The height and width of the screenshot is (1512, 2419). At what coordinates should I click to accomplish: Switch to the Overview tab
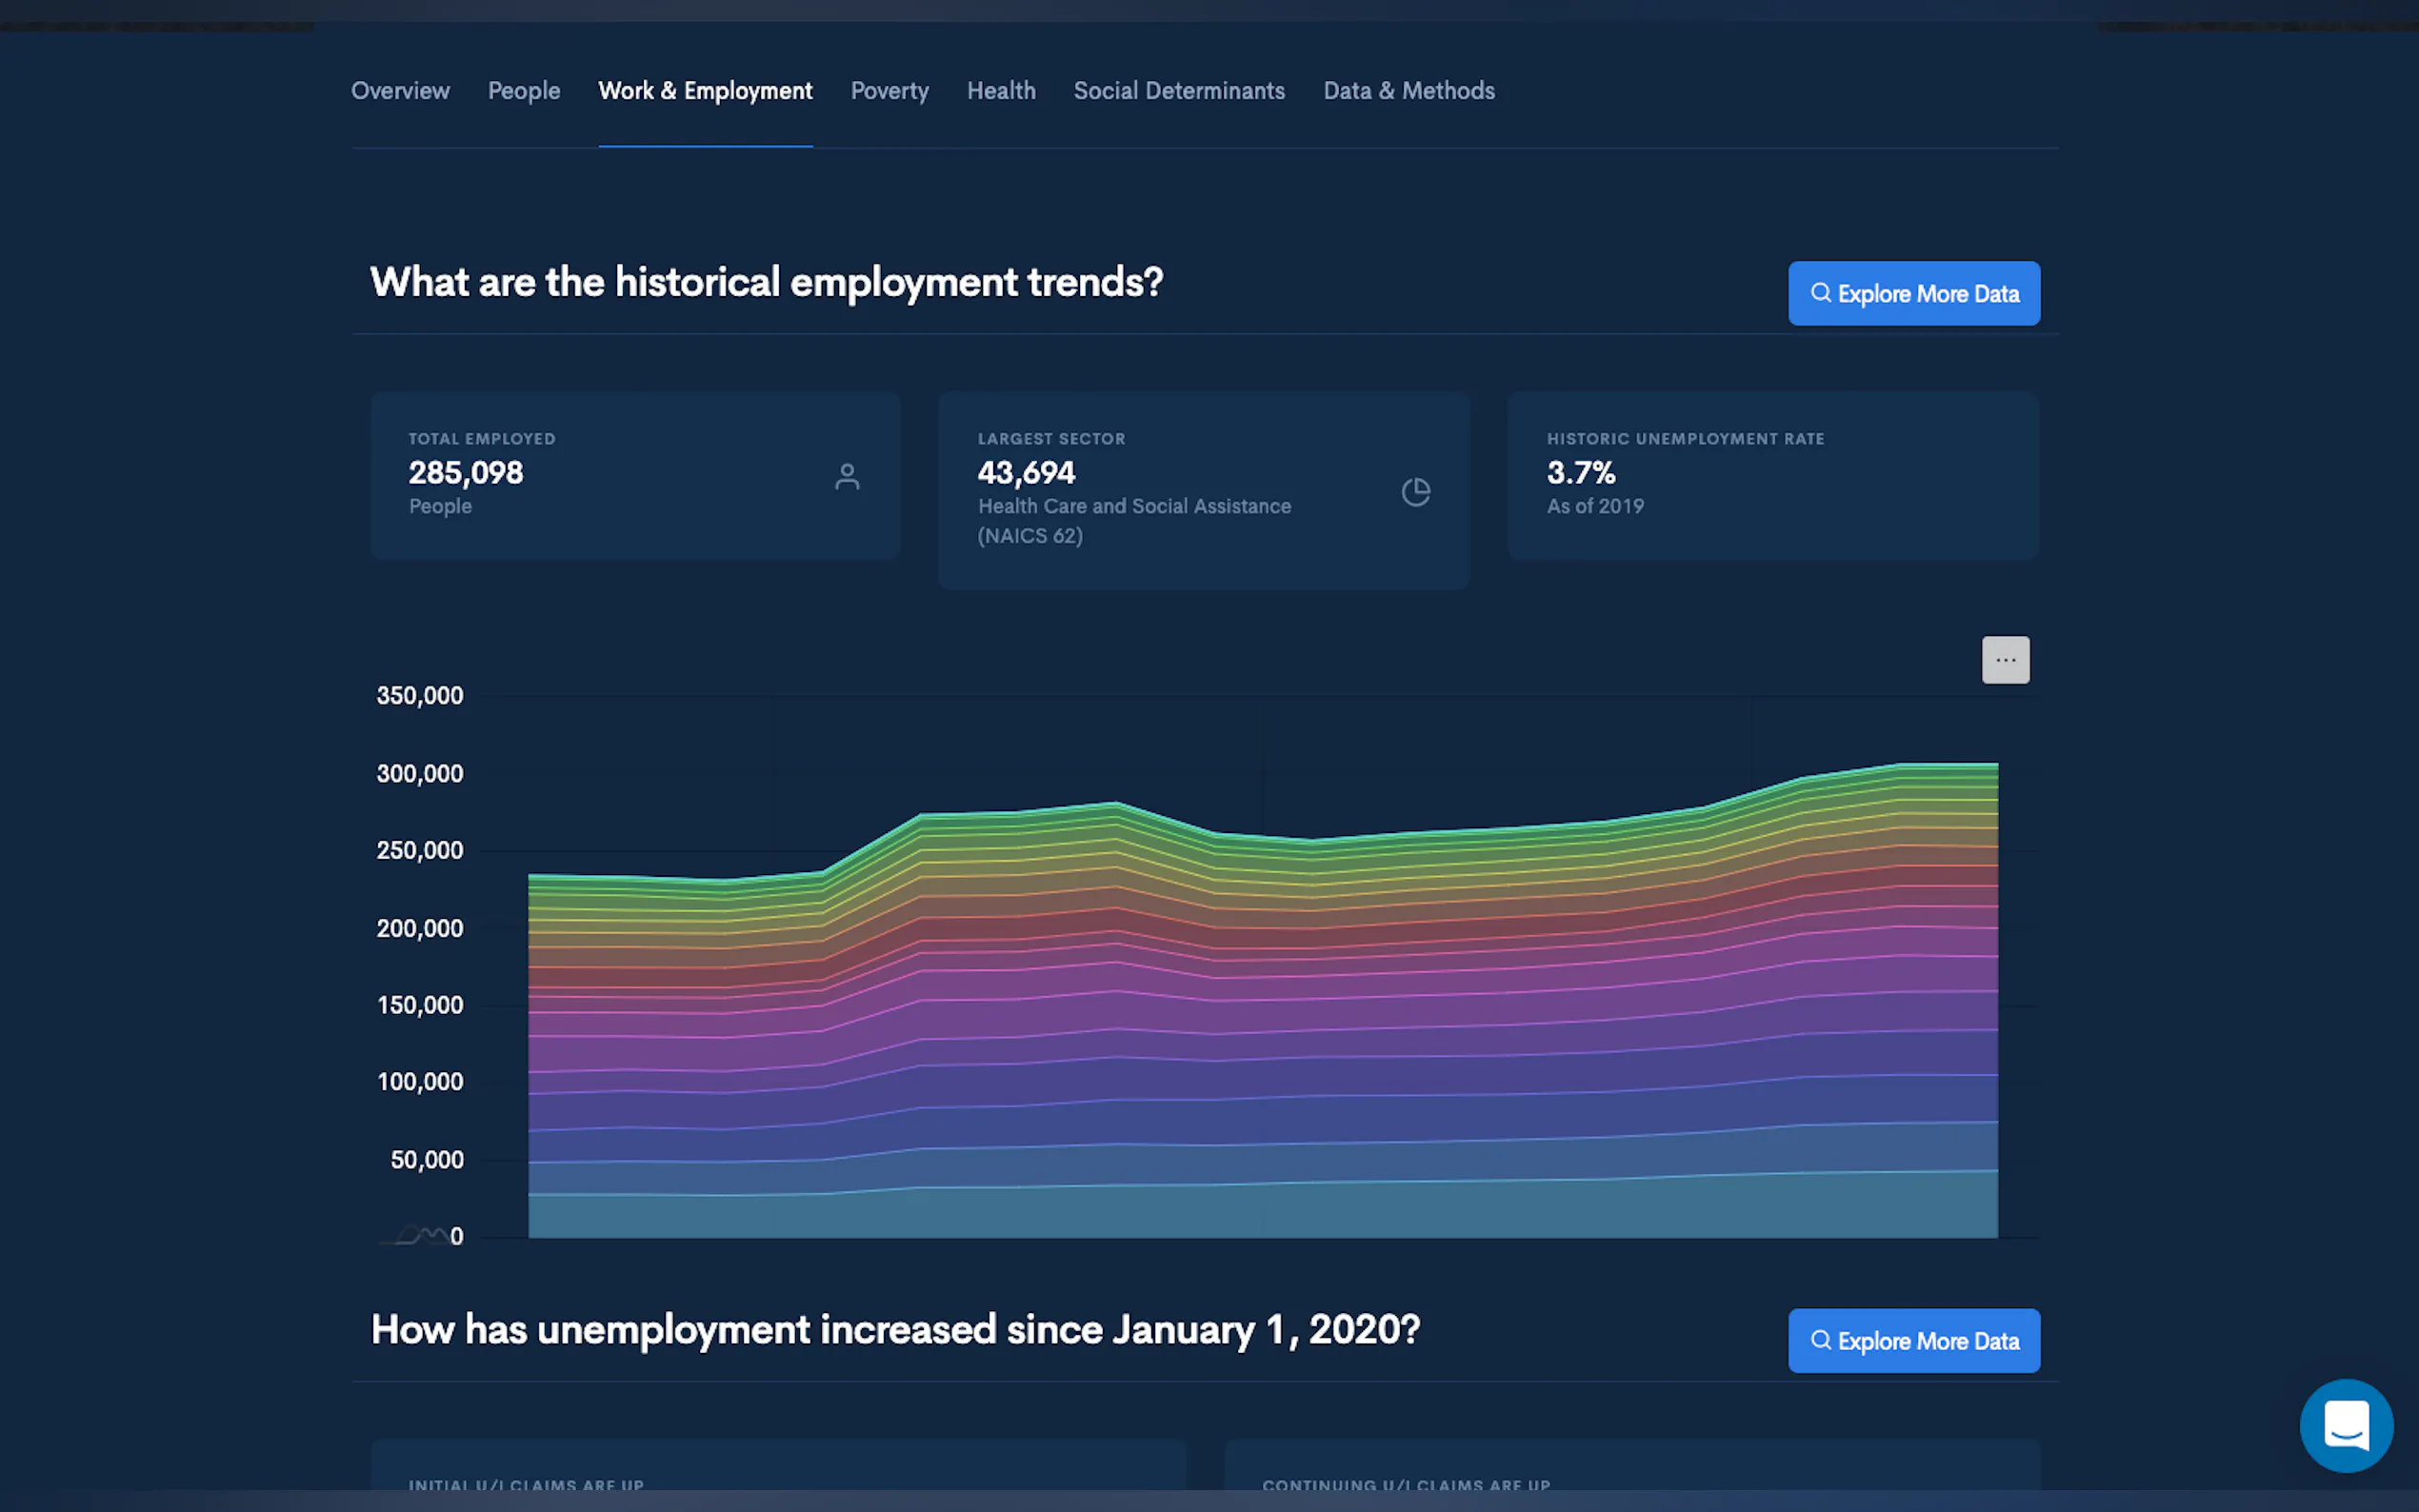400,91
